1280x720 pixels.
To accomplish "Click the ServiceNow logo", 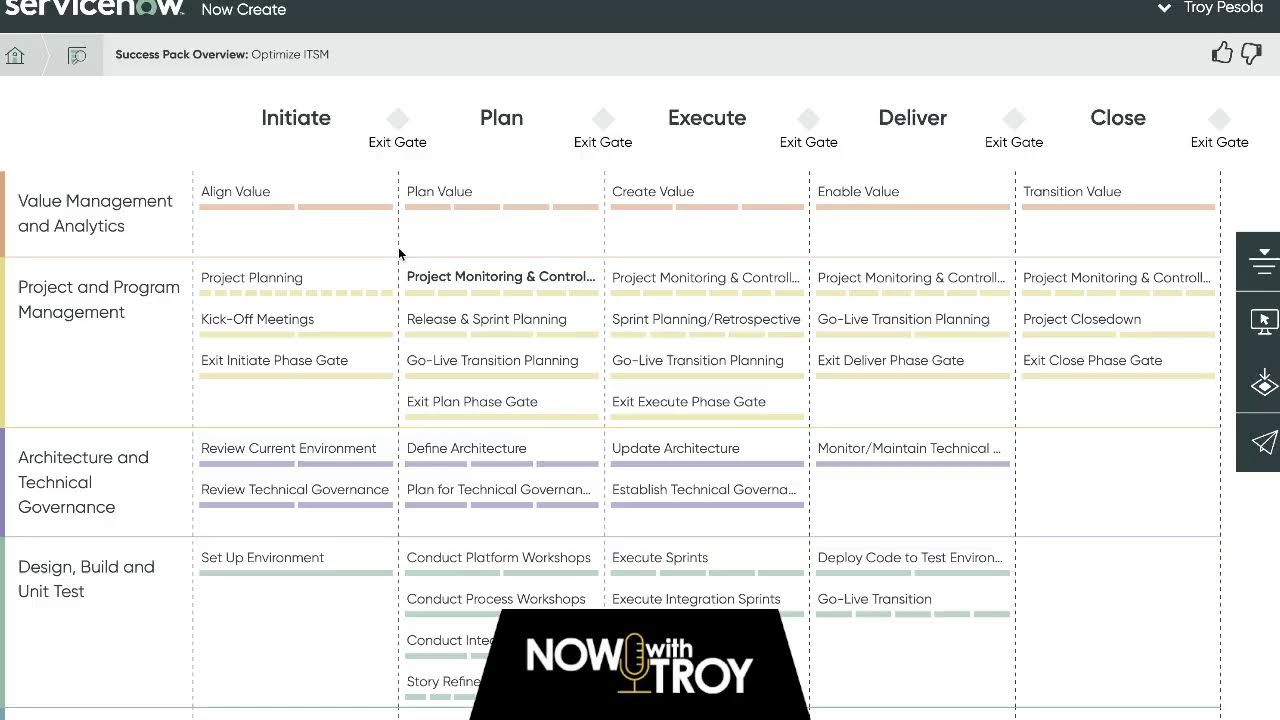I will click(x=88, y=8).
